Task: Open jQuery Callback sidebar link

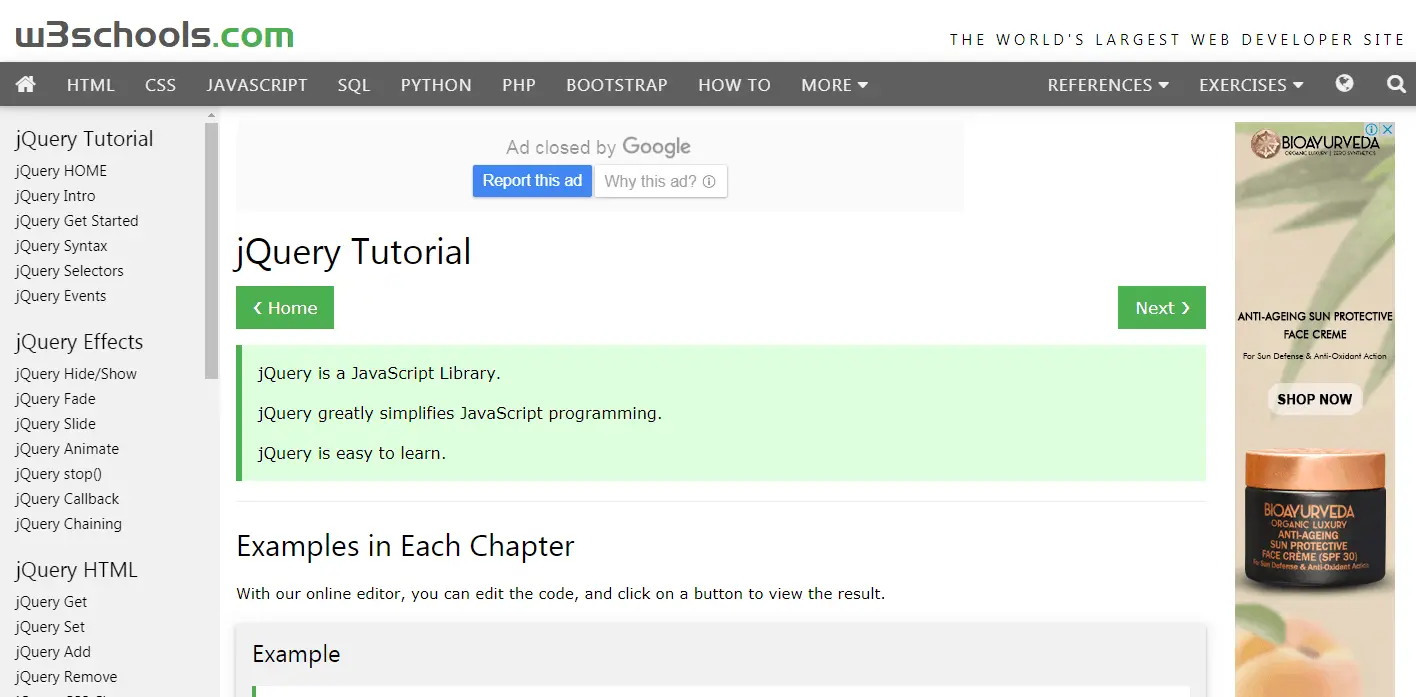Action: 67,499
